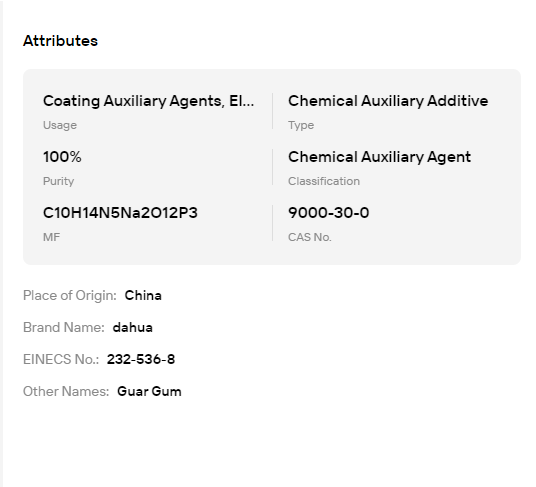Click the Brand Name label

(64, 327)
